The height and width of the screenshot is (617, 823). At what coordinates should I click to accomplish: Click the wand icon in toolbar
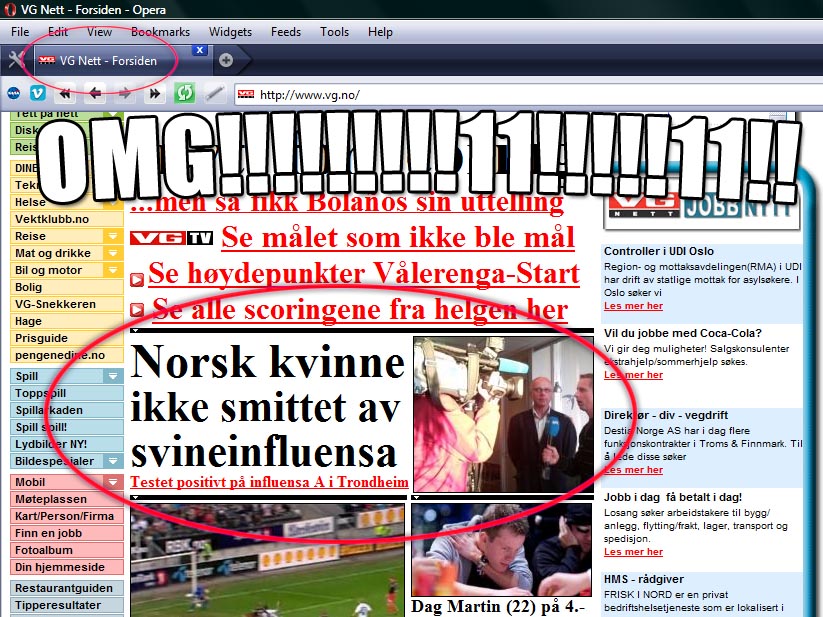coord(214,93)
